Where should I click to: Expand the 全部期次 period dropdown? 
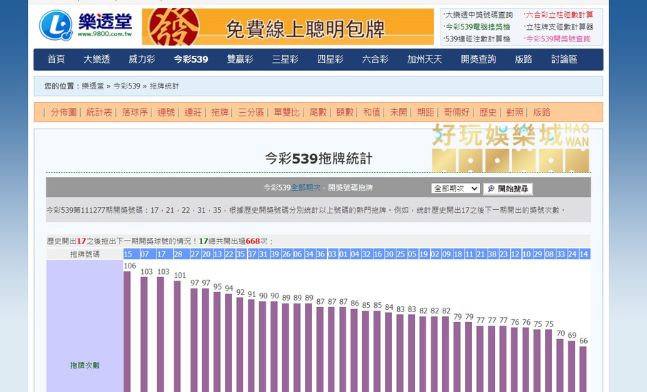455,189
